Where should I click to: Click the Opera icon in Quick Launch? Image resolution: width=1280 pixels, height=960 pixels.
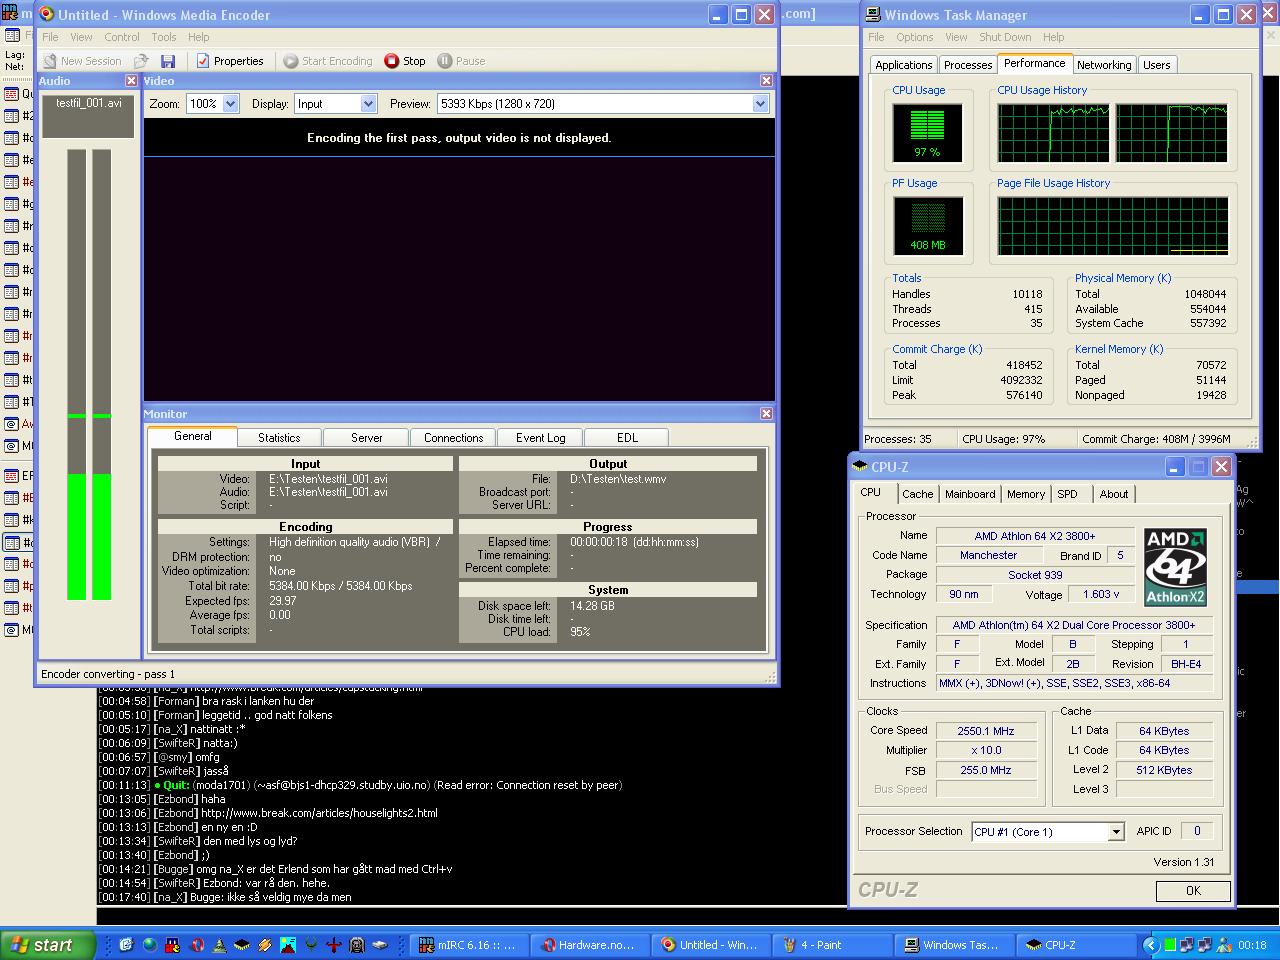198,944
